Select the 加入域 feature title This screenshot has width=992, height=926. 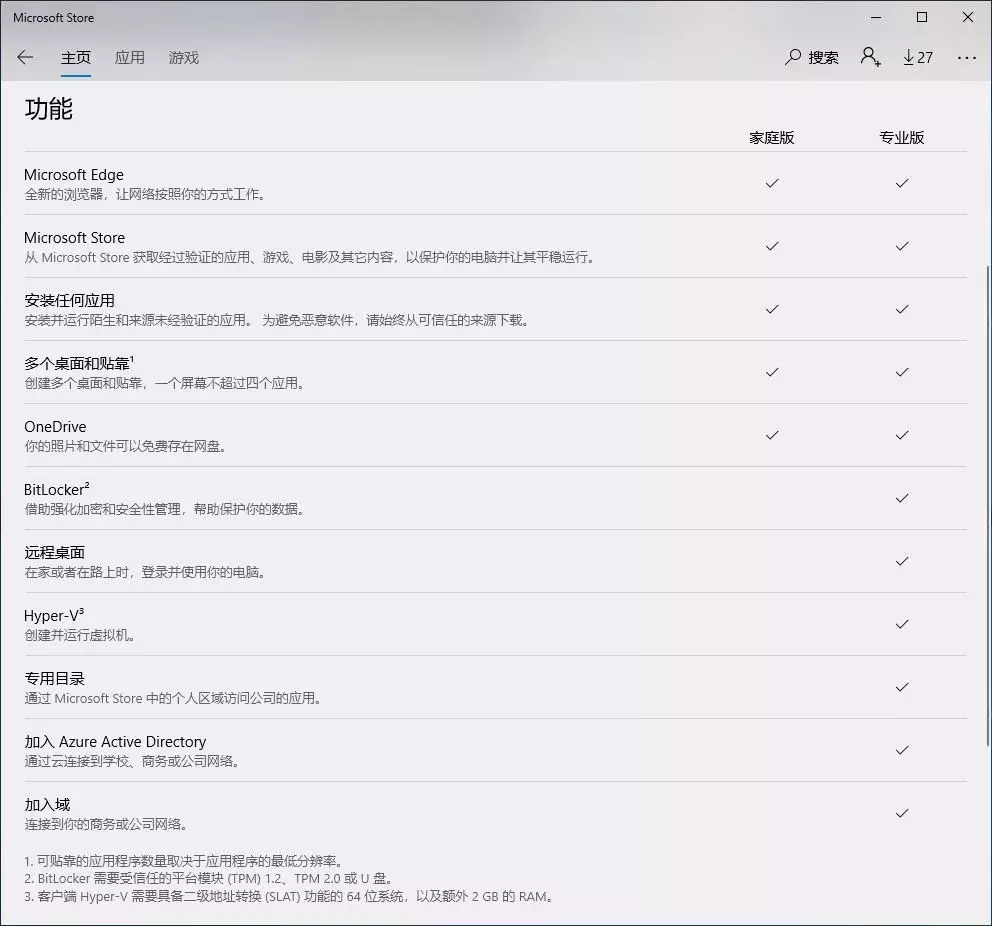[x=47, y=805]
